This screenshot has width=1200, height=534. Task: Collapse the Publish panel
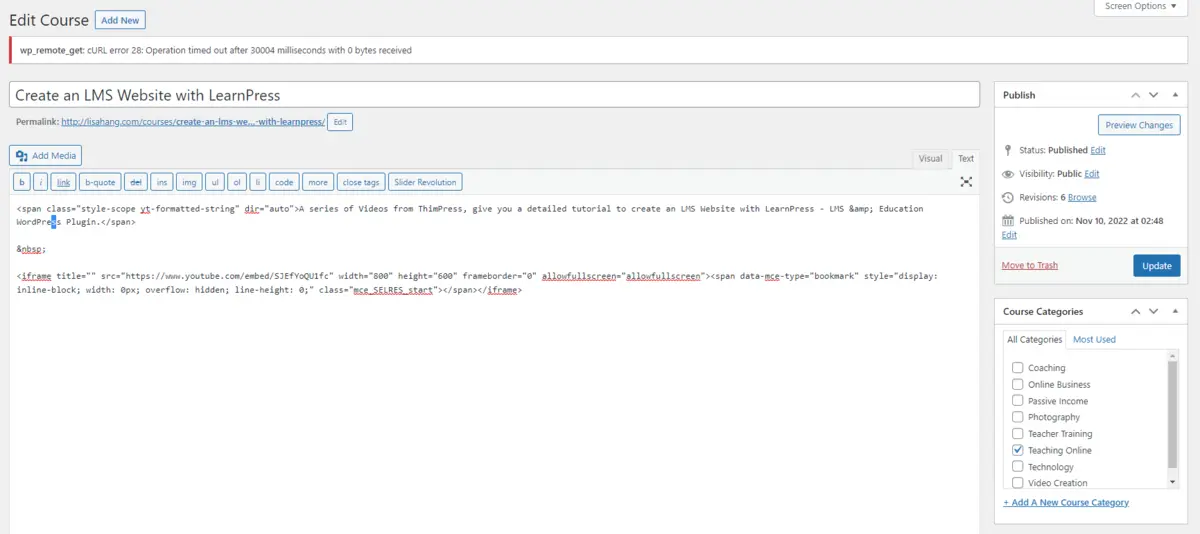coord(1174,95)
